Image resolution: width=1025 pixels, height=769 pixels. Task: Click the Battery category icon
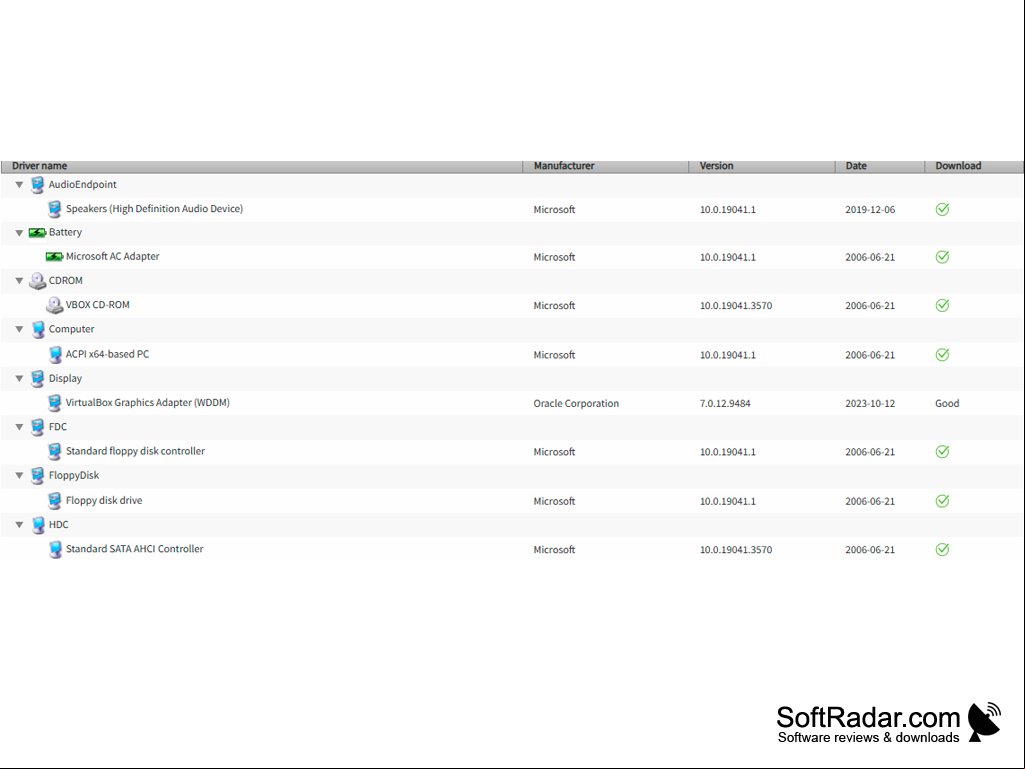click(x=37, y=233)
